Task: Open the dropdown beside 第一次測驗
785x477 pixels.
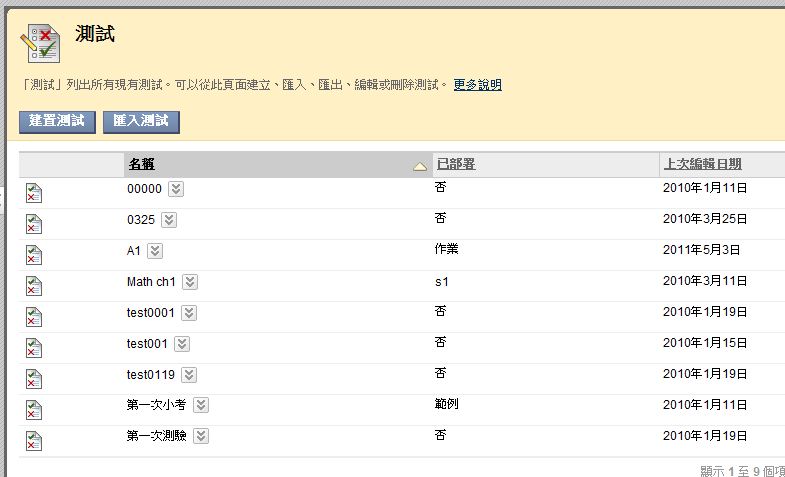Action: 201,436
